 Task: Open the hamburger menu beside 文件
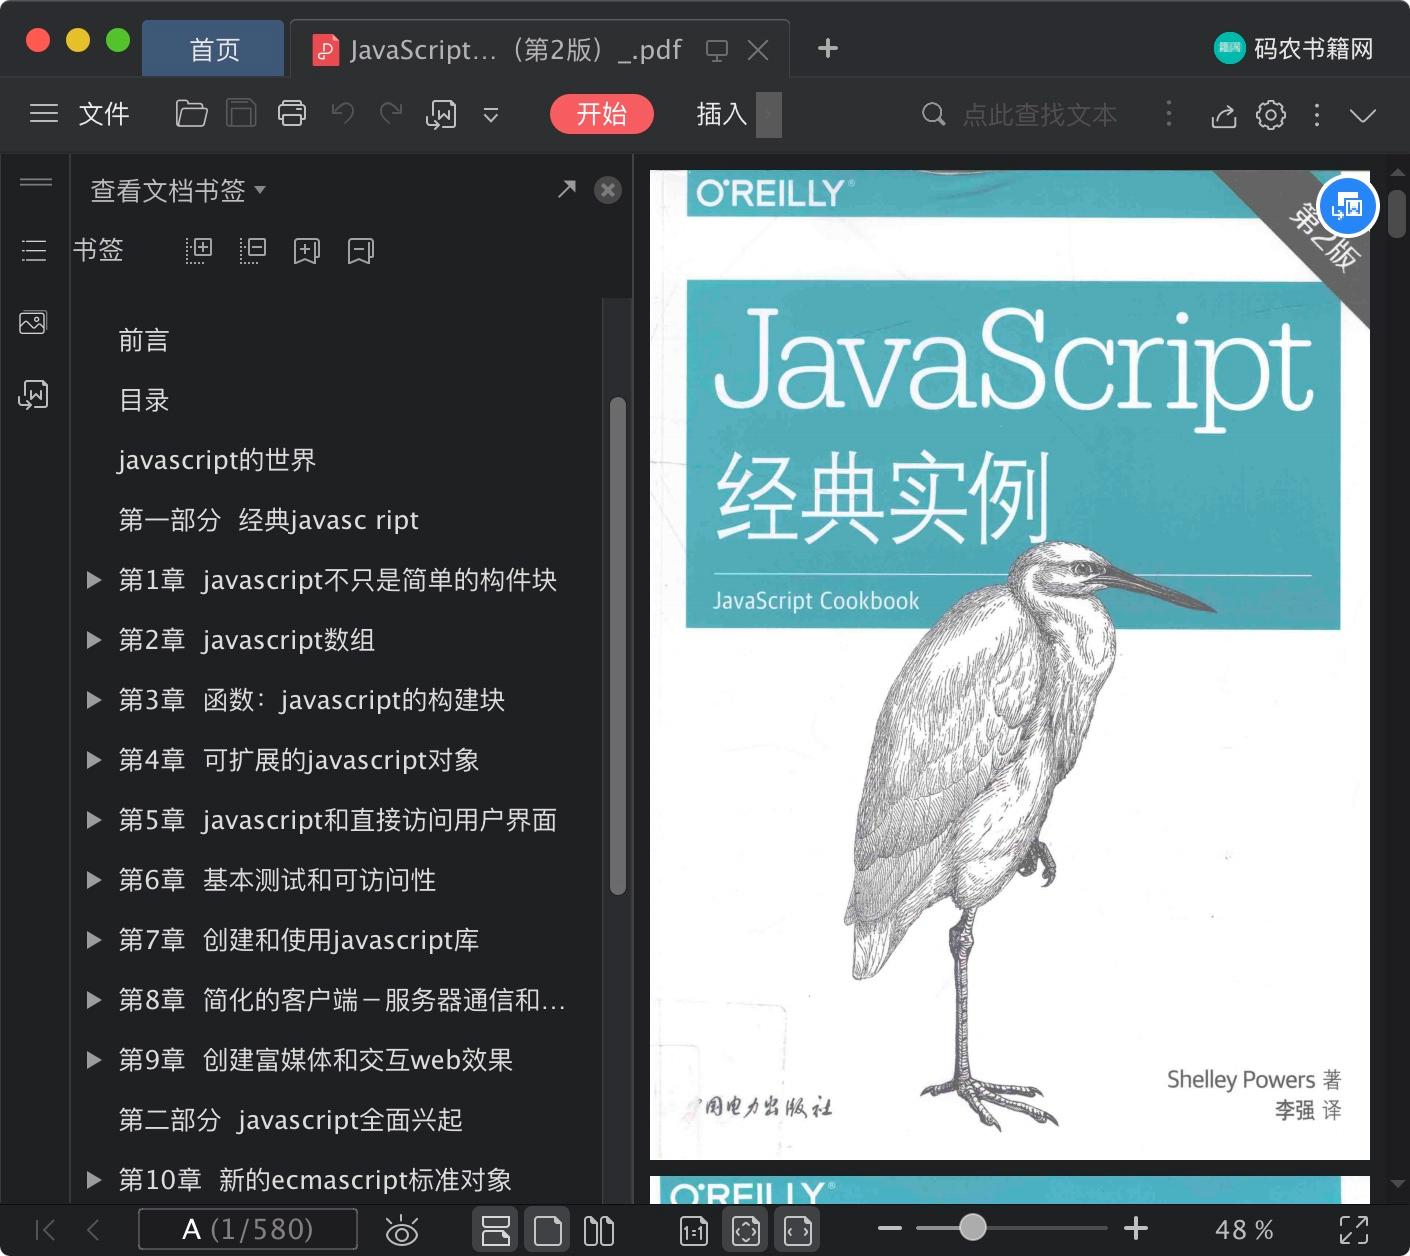tap(44, 114)
